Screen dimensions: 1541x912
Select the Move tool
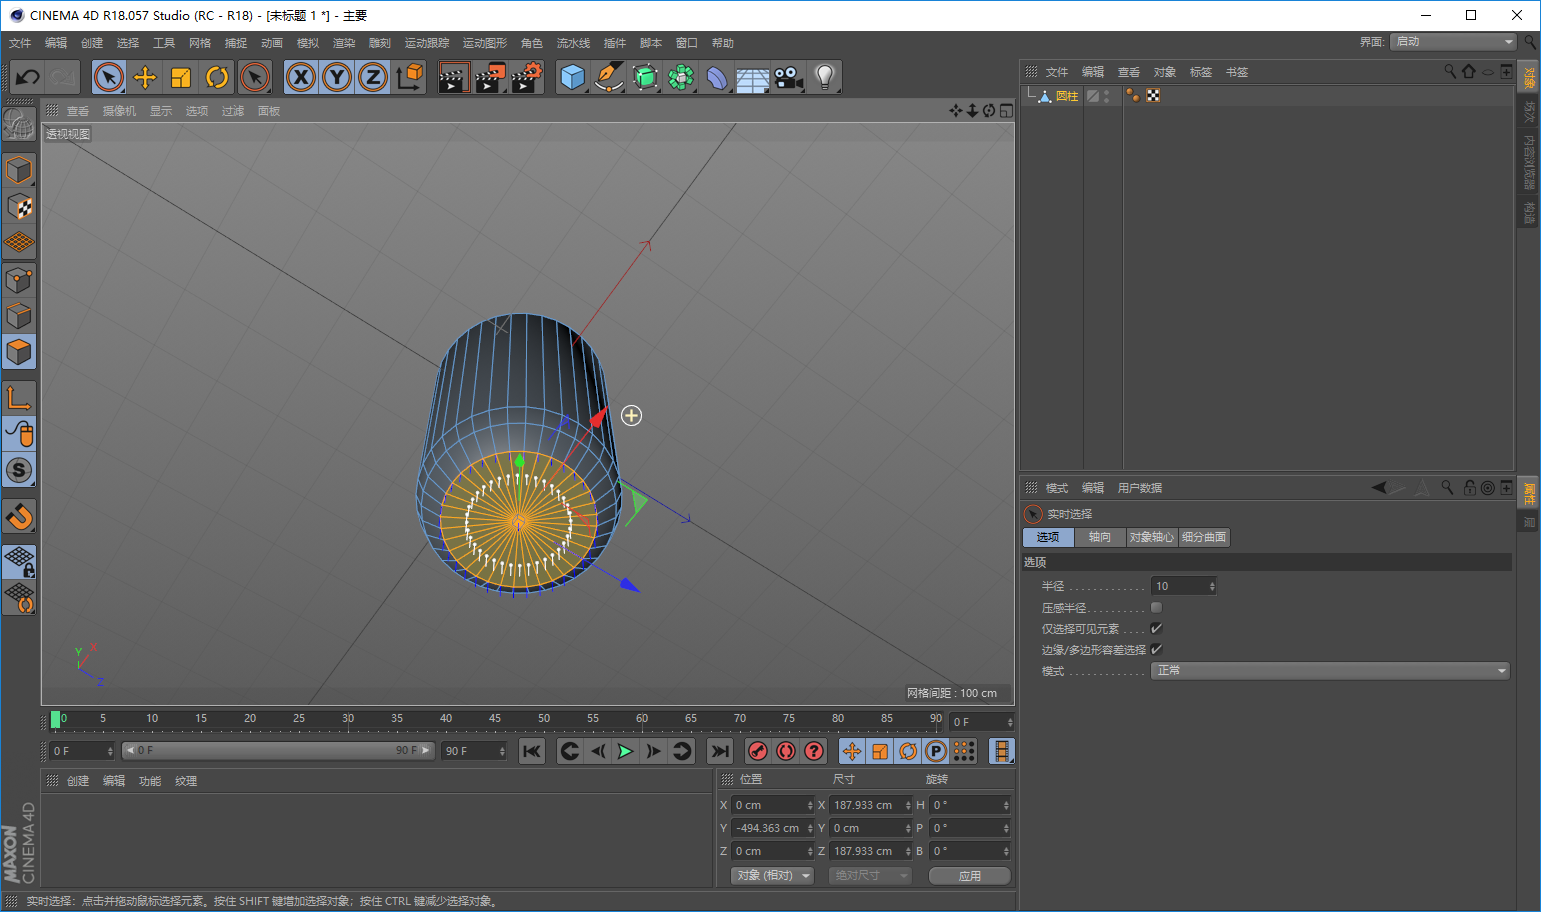(145, 77)
